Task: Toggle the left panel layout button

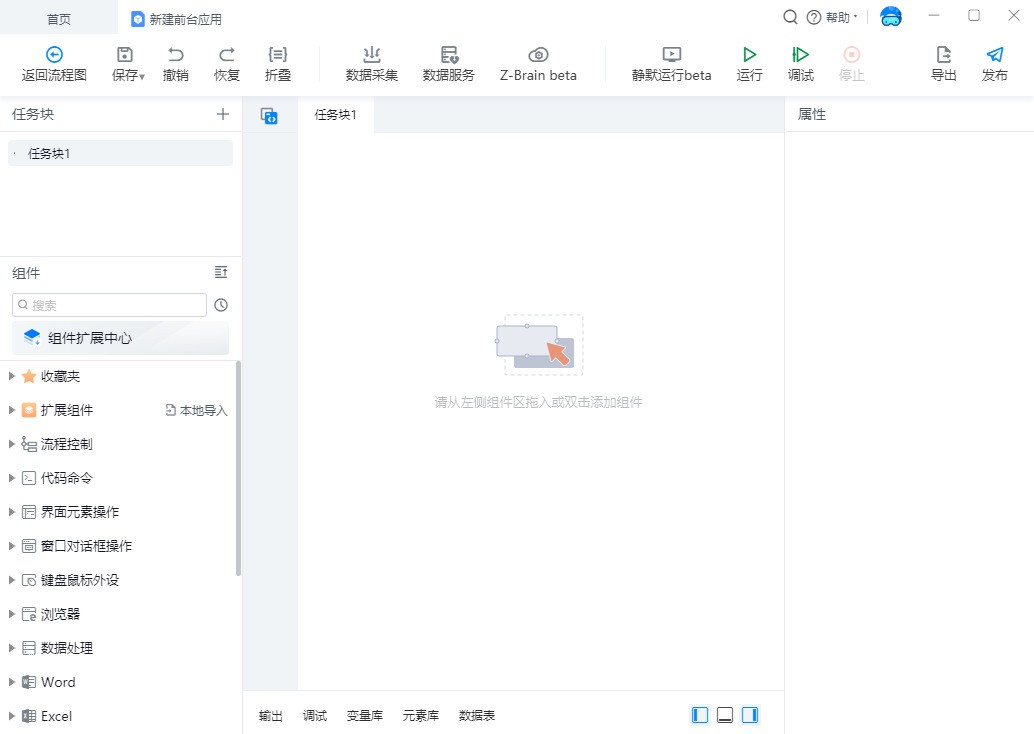Action: click(x=700, y=715)
